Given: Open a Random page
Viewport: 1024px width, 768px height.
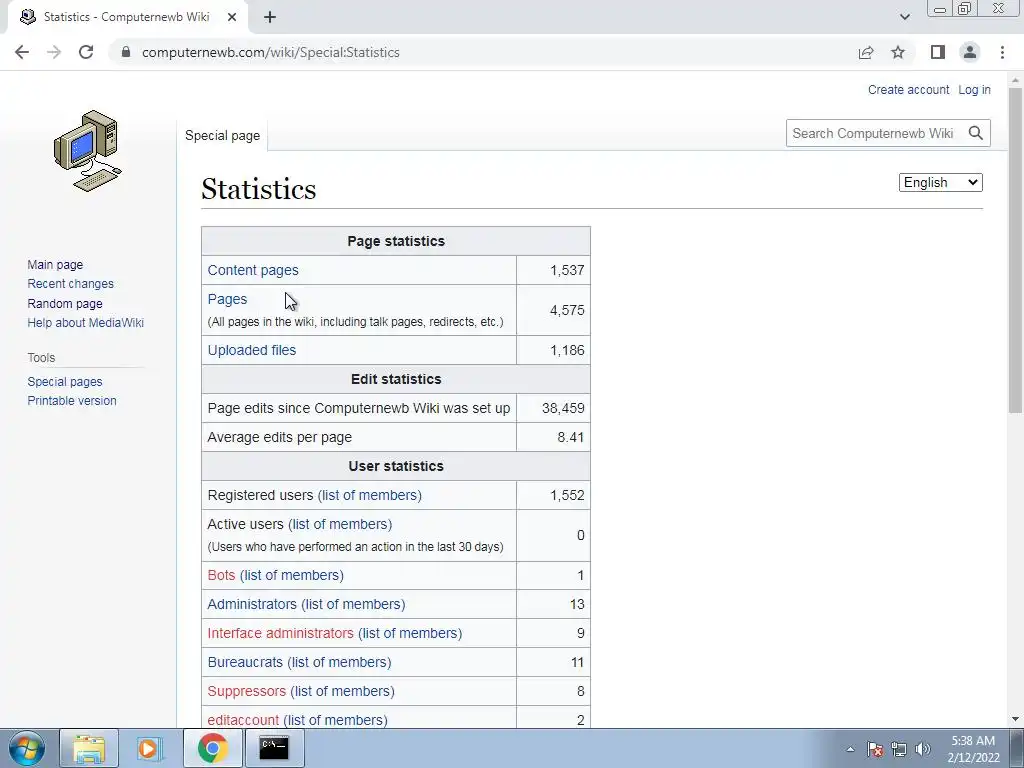Looking at the screenshot, I should point(65,303).
